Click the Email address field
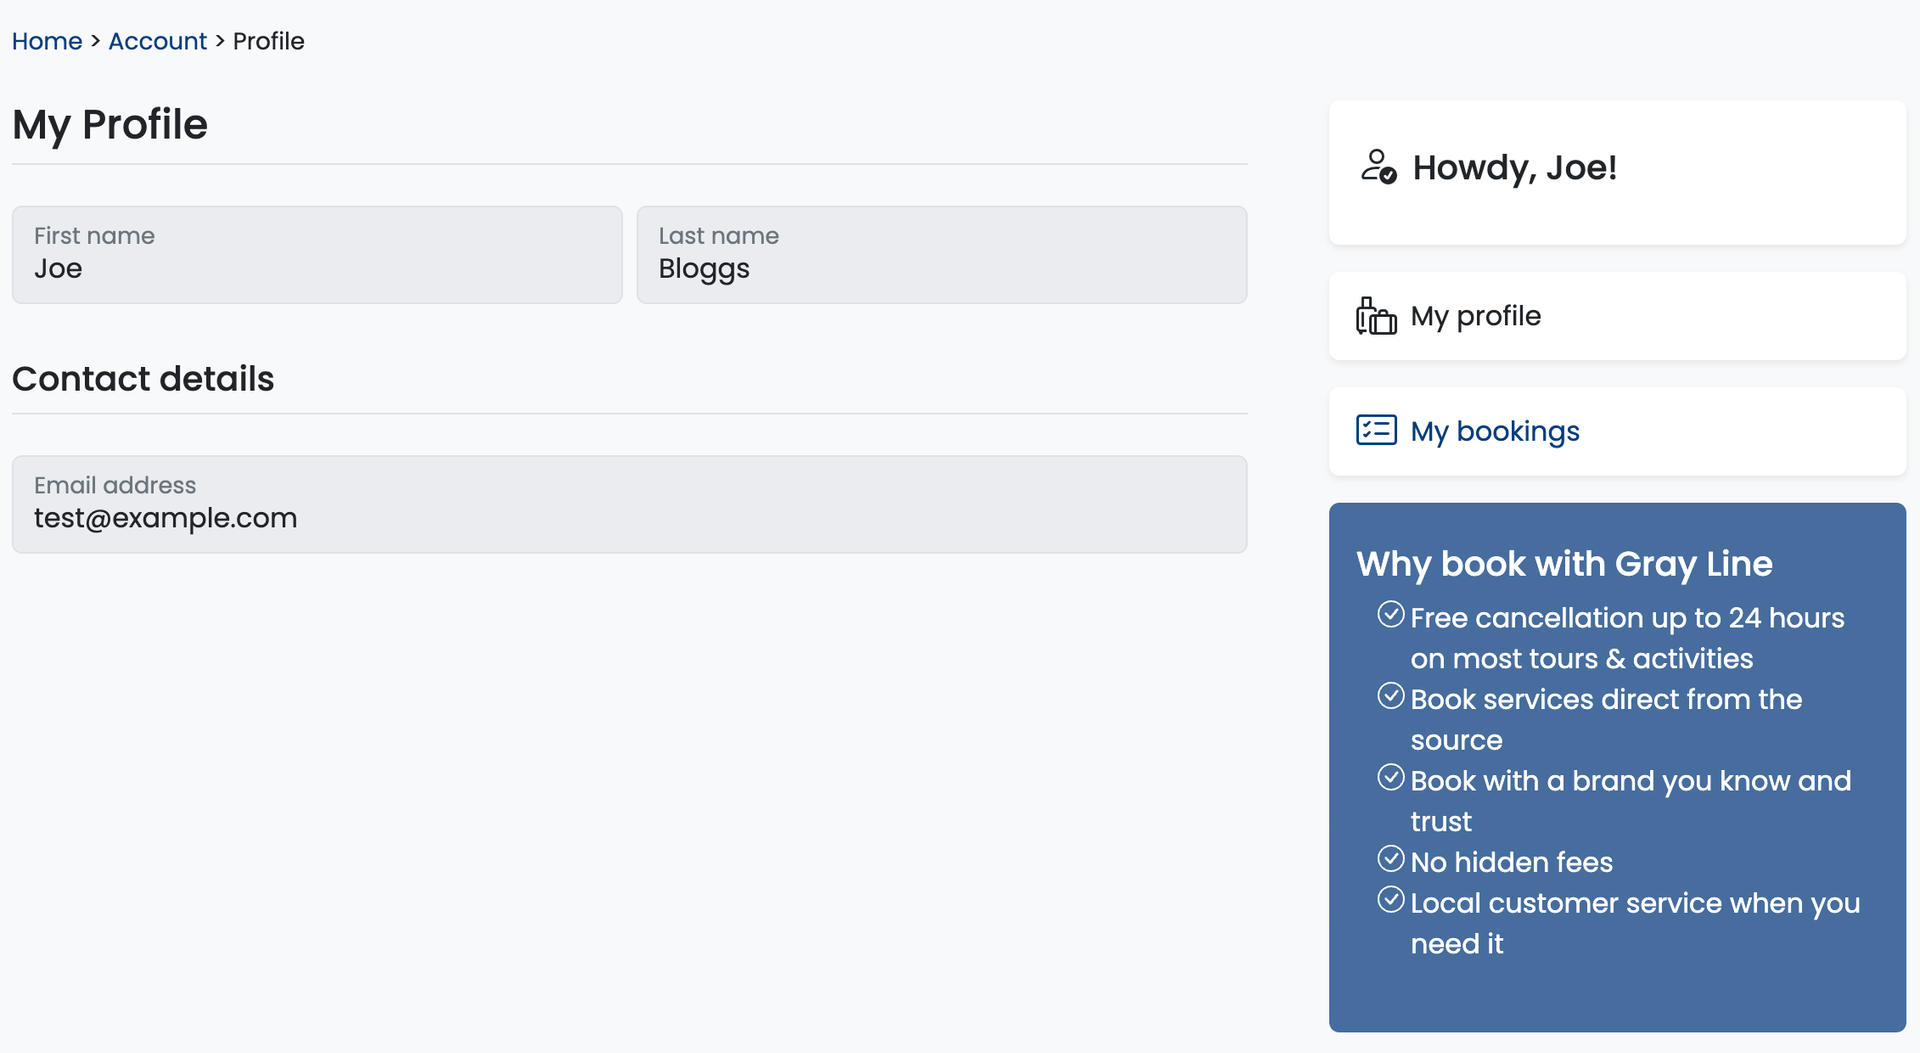Image resolution: width=1920 pixels, height=1053 pixels. point(630,504)
